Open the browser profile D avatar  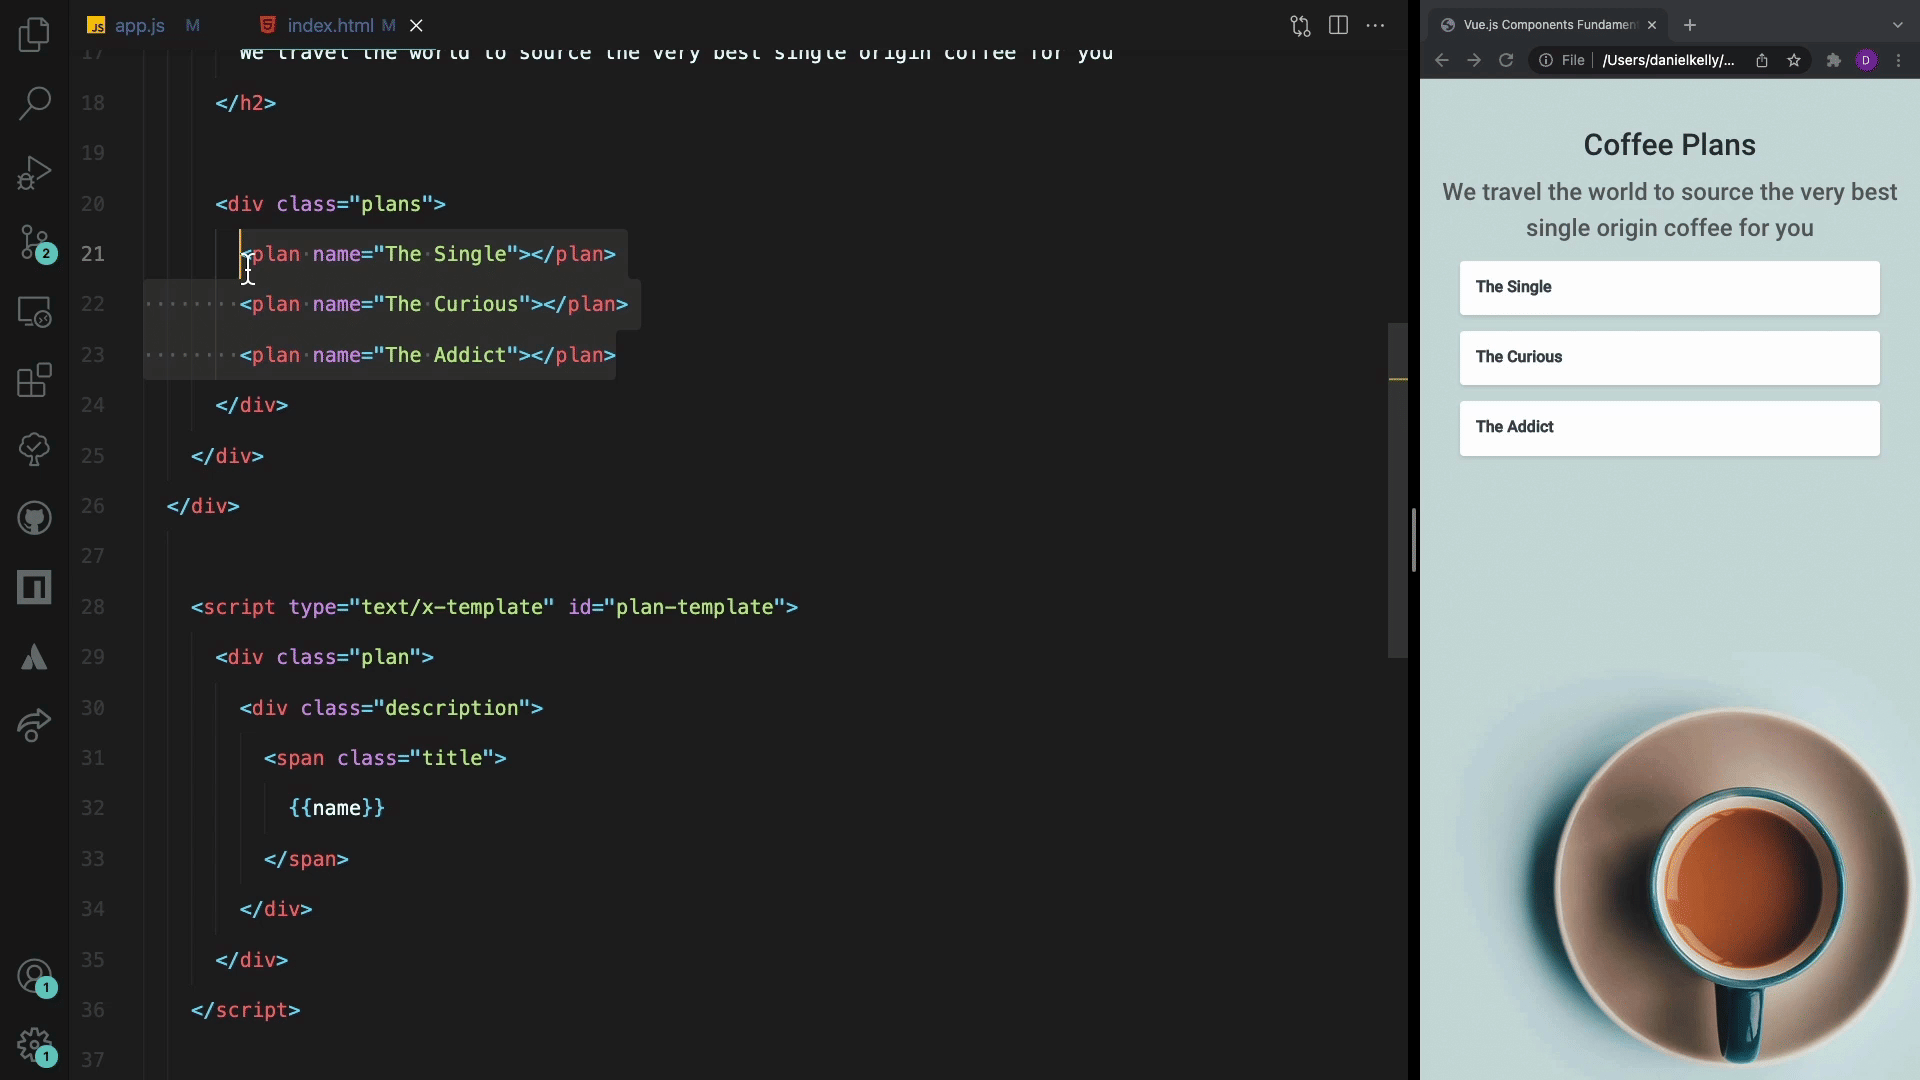click(1866, 60)
